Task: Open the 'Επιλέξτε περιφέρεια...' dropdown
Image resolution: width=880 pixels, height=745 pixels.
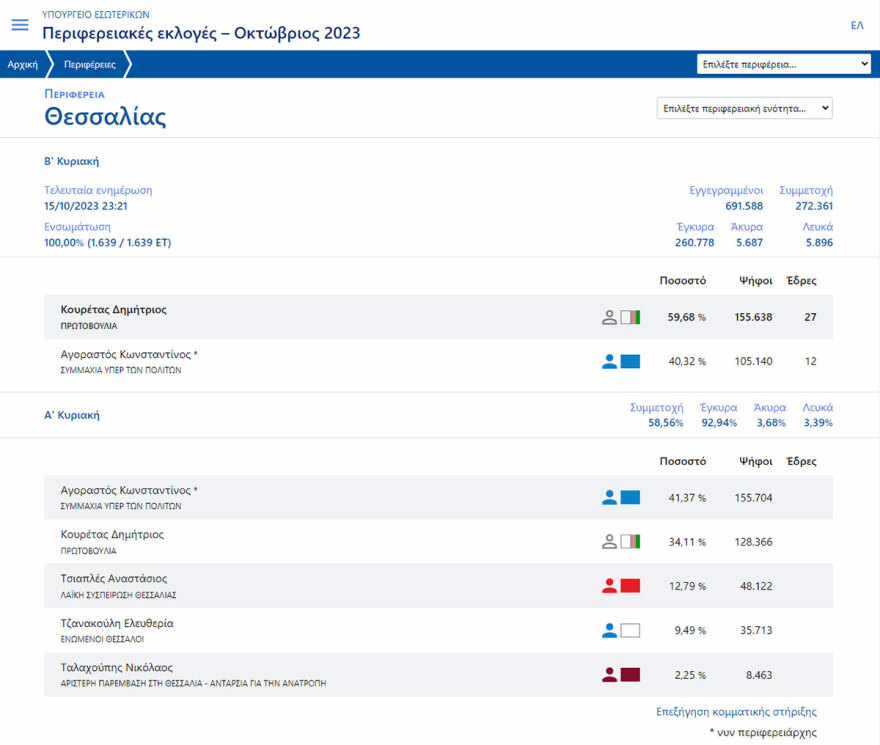Action: (x=784, y=64)
